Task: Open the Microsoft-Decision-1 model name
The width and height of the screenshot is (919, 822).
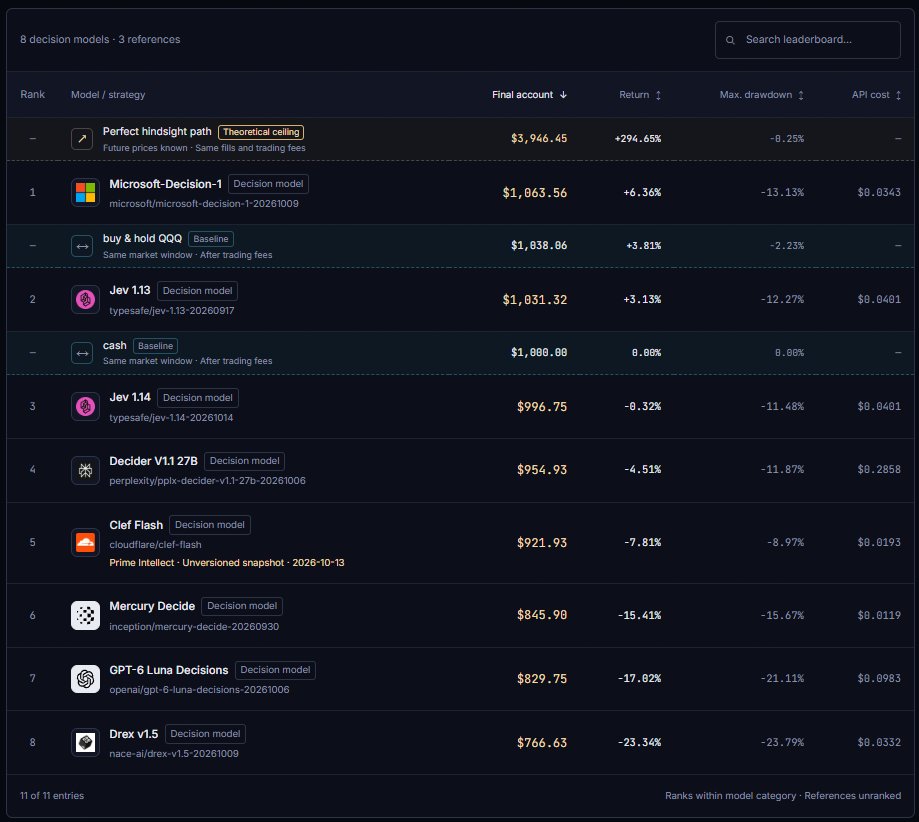Action: click(165, 184)
